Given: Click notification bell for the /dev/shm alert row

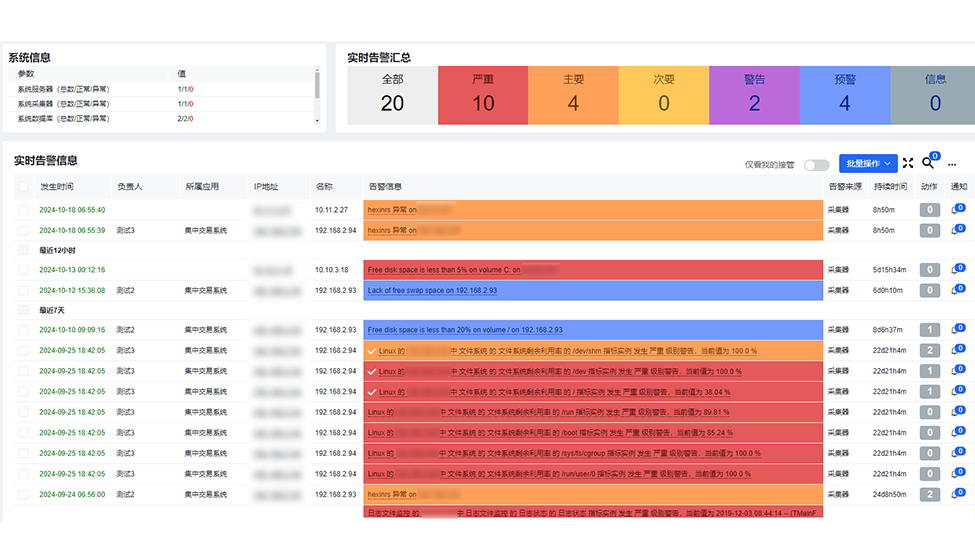Looking at the screenshot, I should tap(958, 350).
